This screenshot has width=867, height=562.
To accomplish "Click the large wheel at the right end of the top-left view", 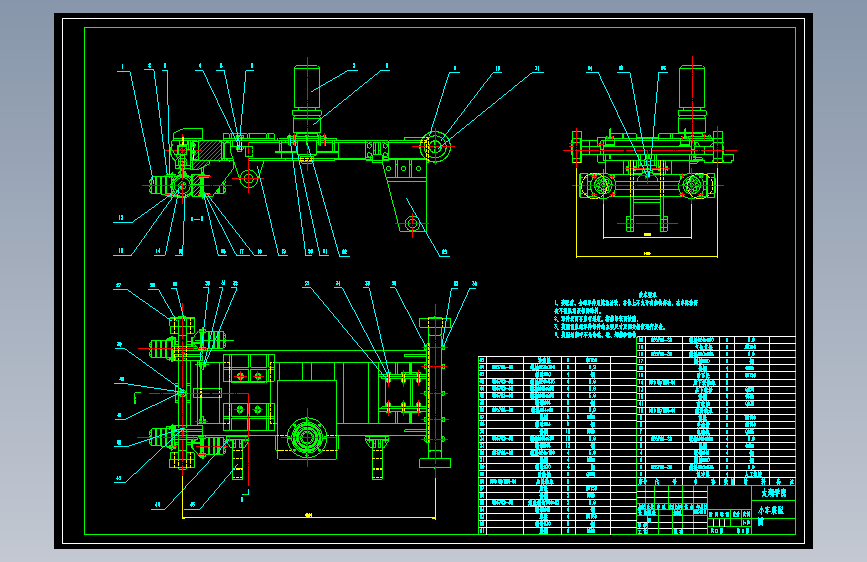I will click(x=435, y=147).
